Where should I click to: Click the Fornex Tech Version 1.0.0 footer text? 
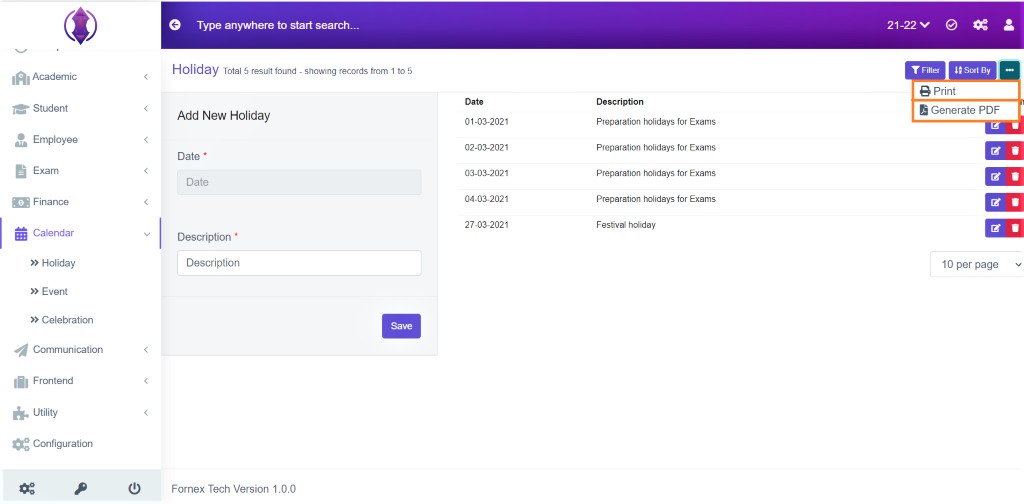point(233,489)
